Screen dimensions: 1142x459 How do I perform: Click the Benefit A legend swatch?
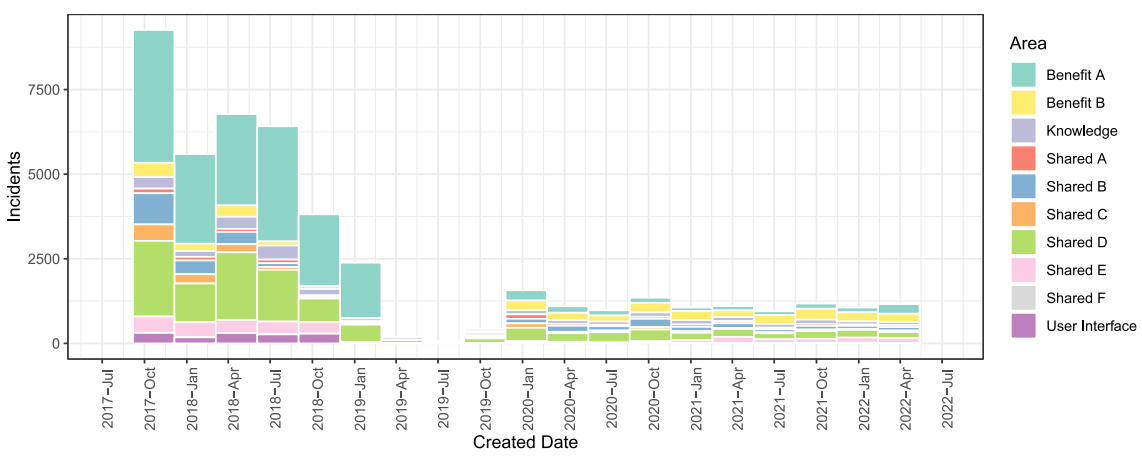pos(1023,75)
